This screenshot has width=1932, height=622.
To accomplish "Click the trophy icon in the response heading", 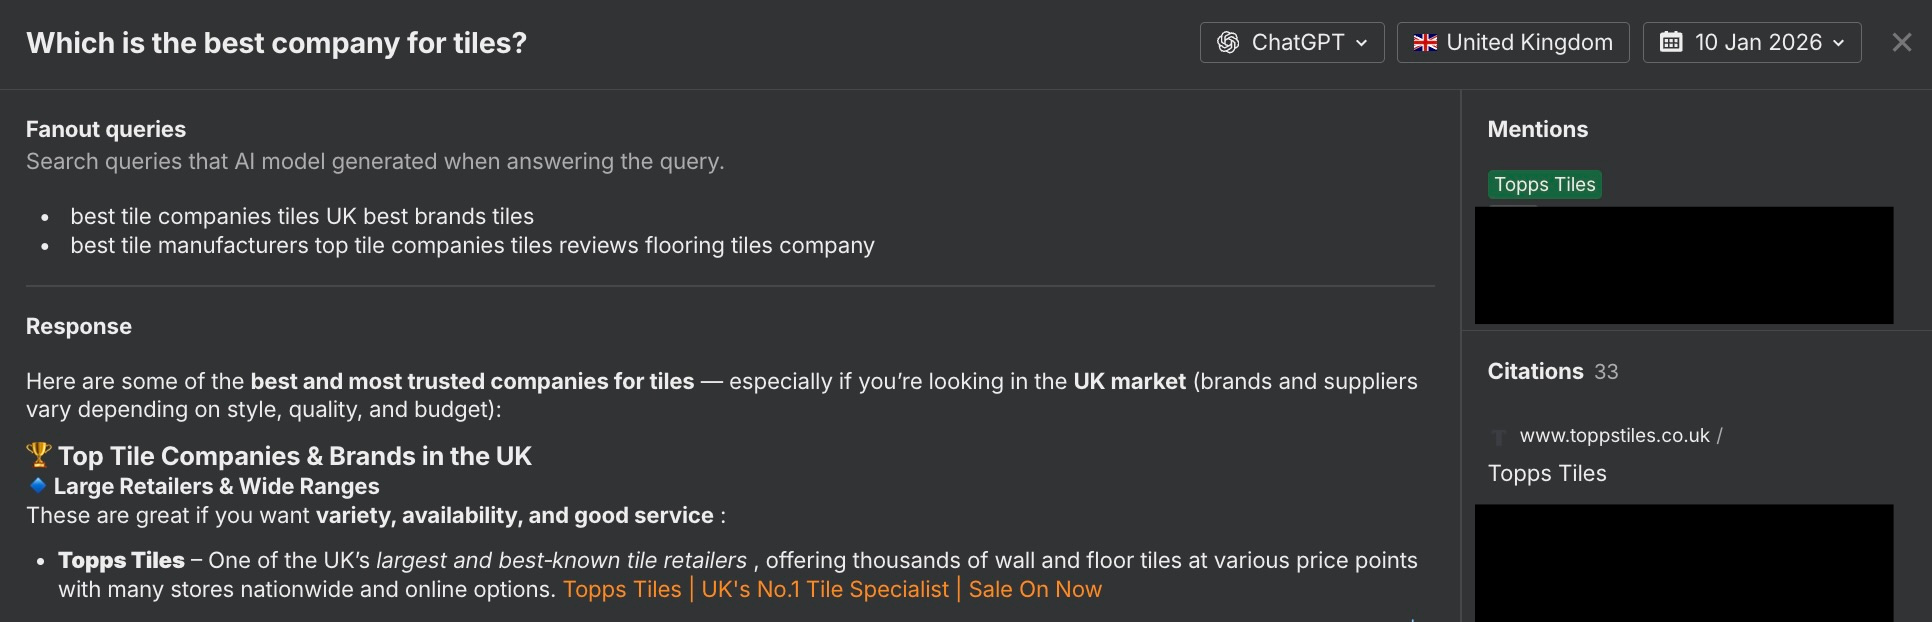I will point(39,455).
